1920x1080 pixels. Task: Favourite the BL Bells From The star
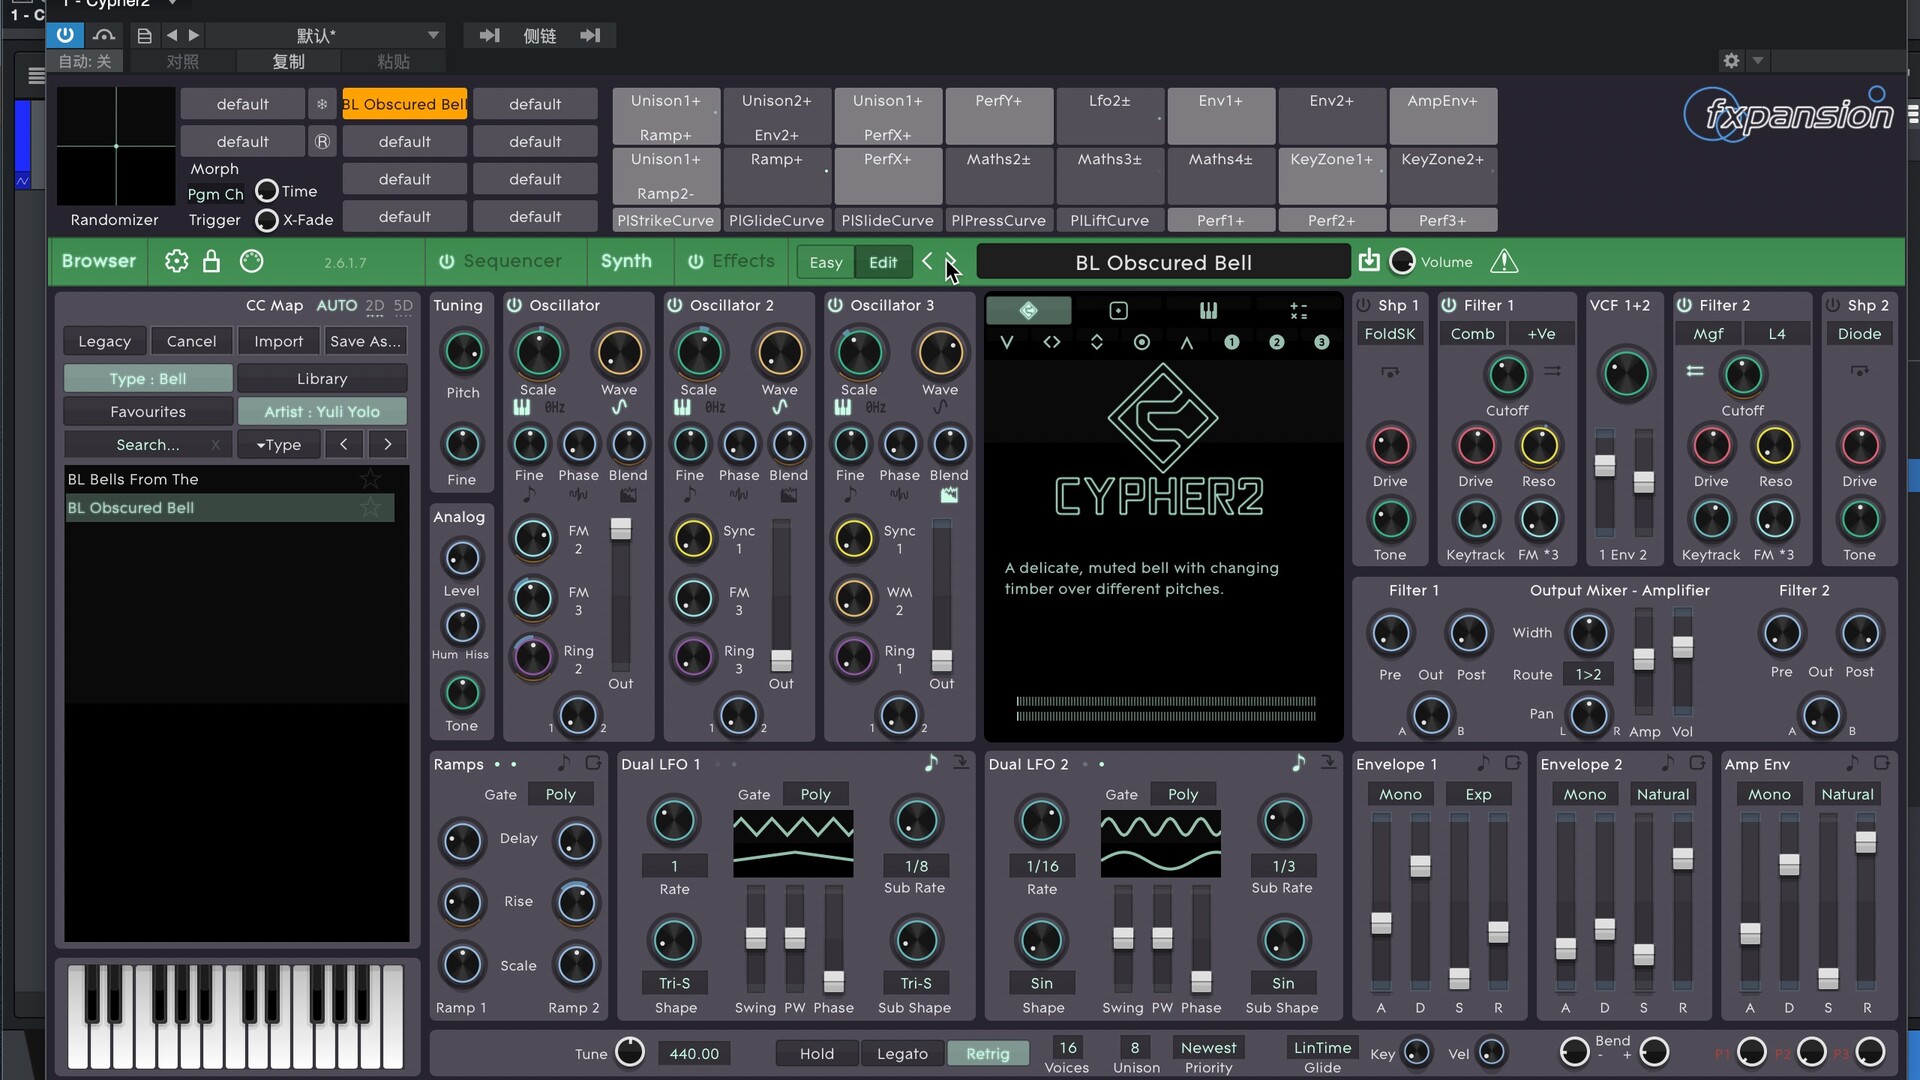point(370,479)
